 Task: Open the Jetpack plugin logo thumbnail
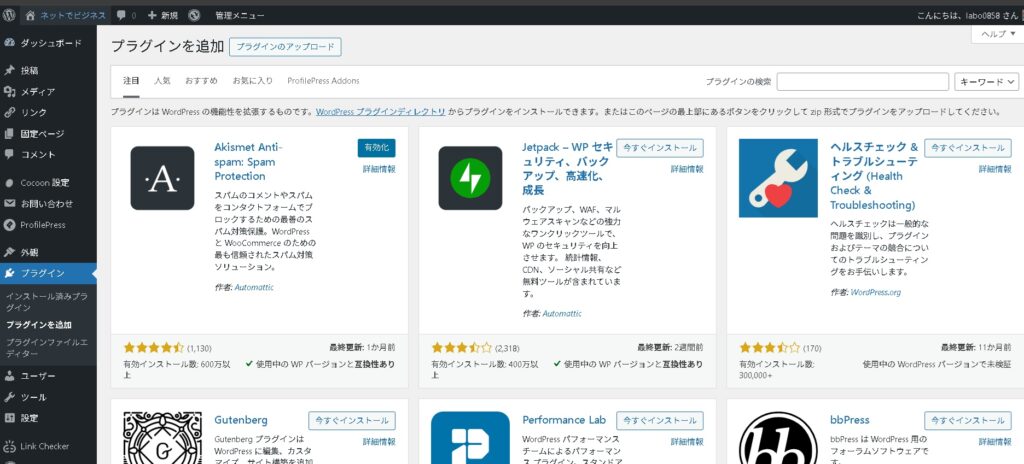click(470, 178)
